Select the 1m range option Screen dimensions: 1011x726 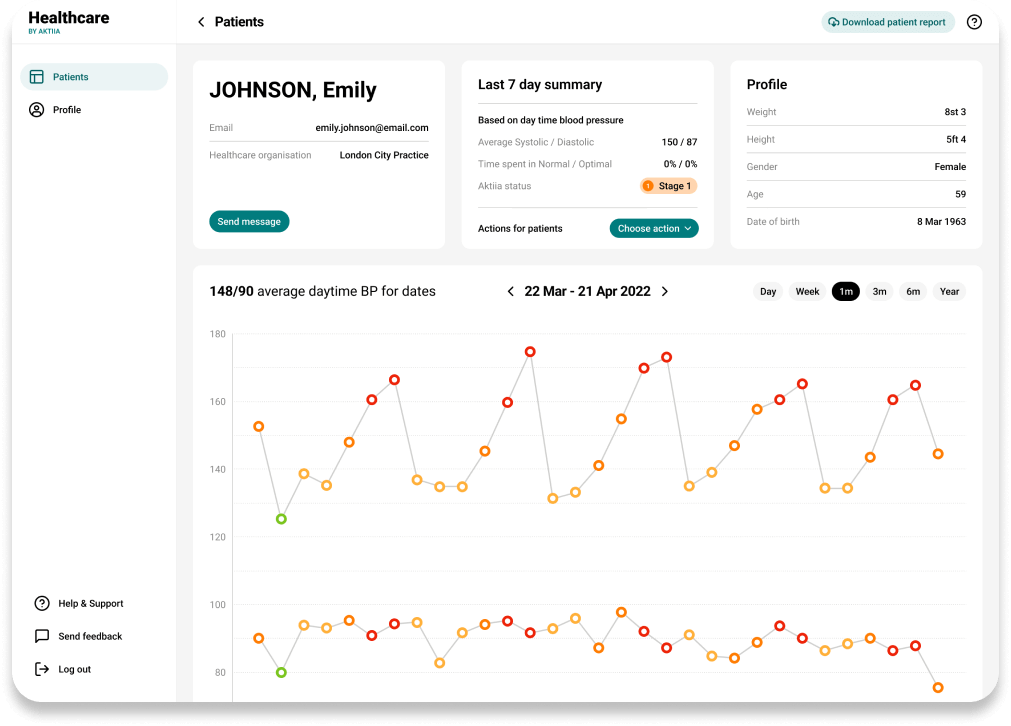[x=846, y=291]
